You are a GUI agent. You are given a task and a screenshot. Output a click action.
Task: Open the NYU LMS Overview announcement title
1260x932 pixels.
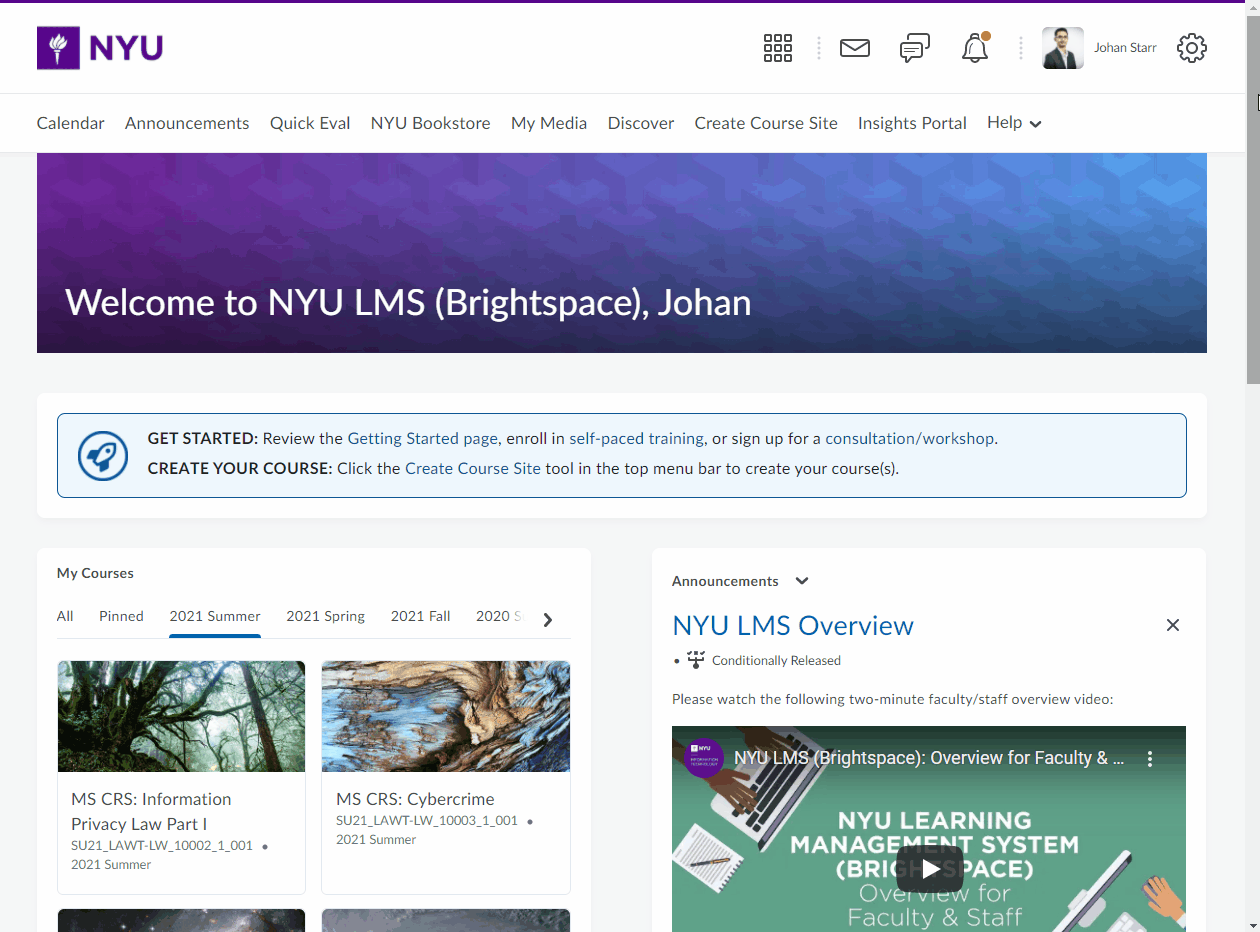[793, 626]
